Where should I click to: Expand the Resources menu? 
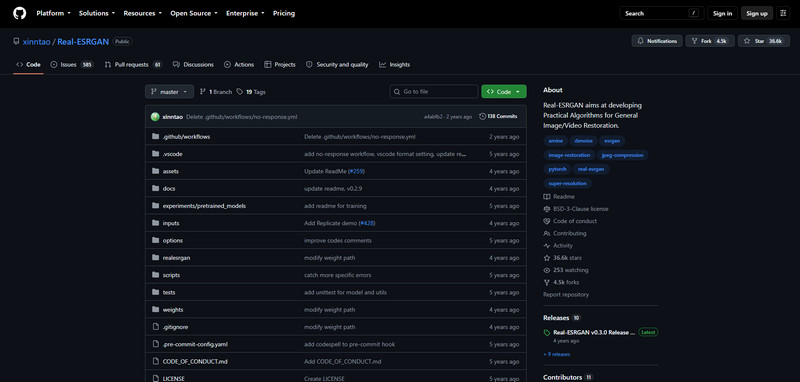[x=142, y=13]
